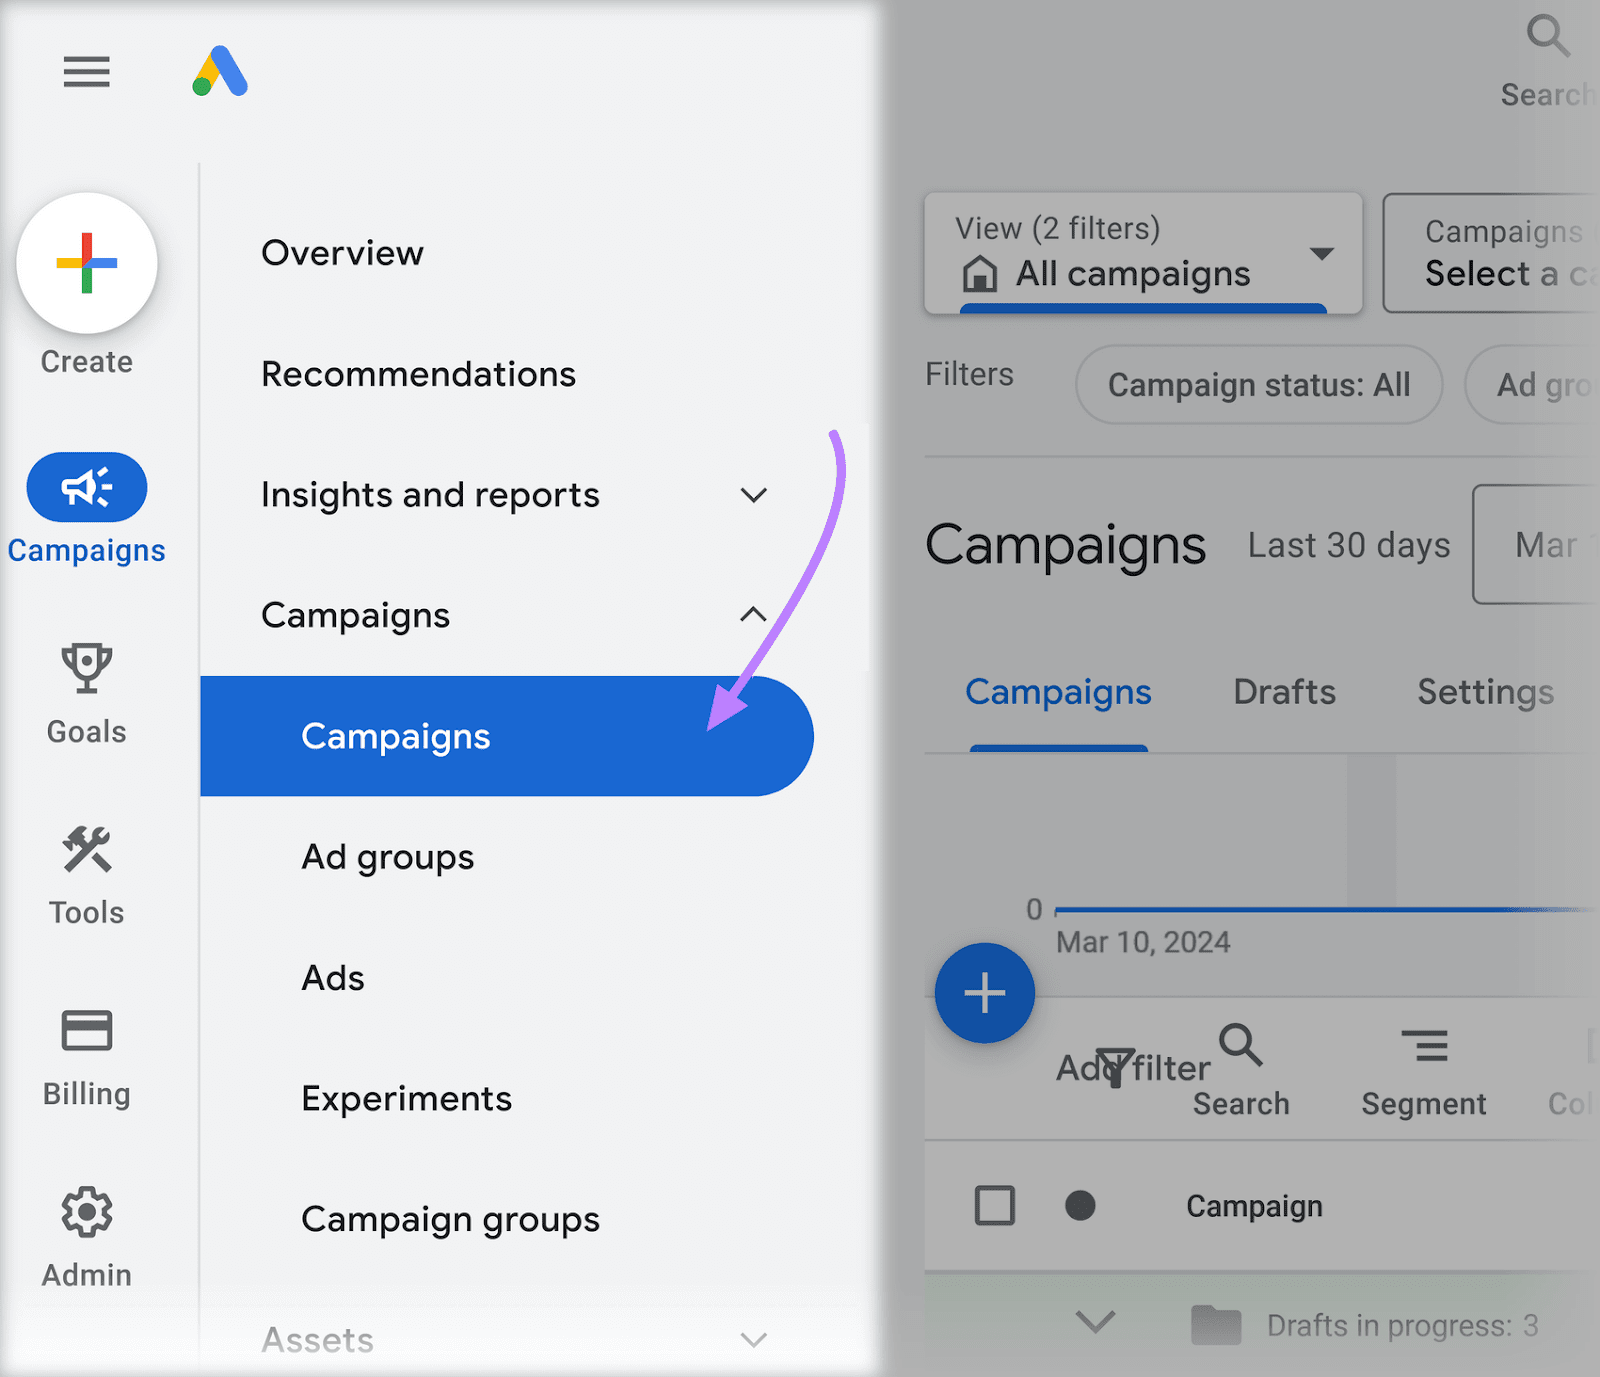The width and height of the screenshot is (1600, 1377).
Task: Tick the select-all campaigns checkbox
Action: coord(995,1206)
